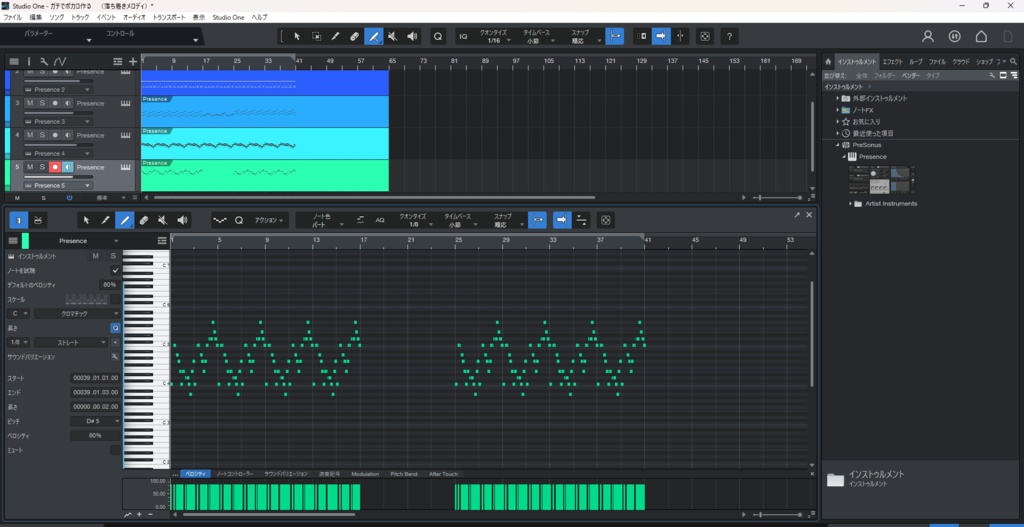Click the Presence instrument thumbnail in browser

point(881,180)
